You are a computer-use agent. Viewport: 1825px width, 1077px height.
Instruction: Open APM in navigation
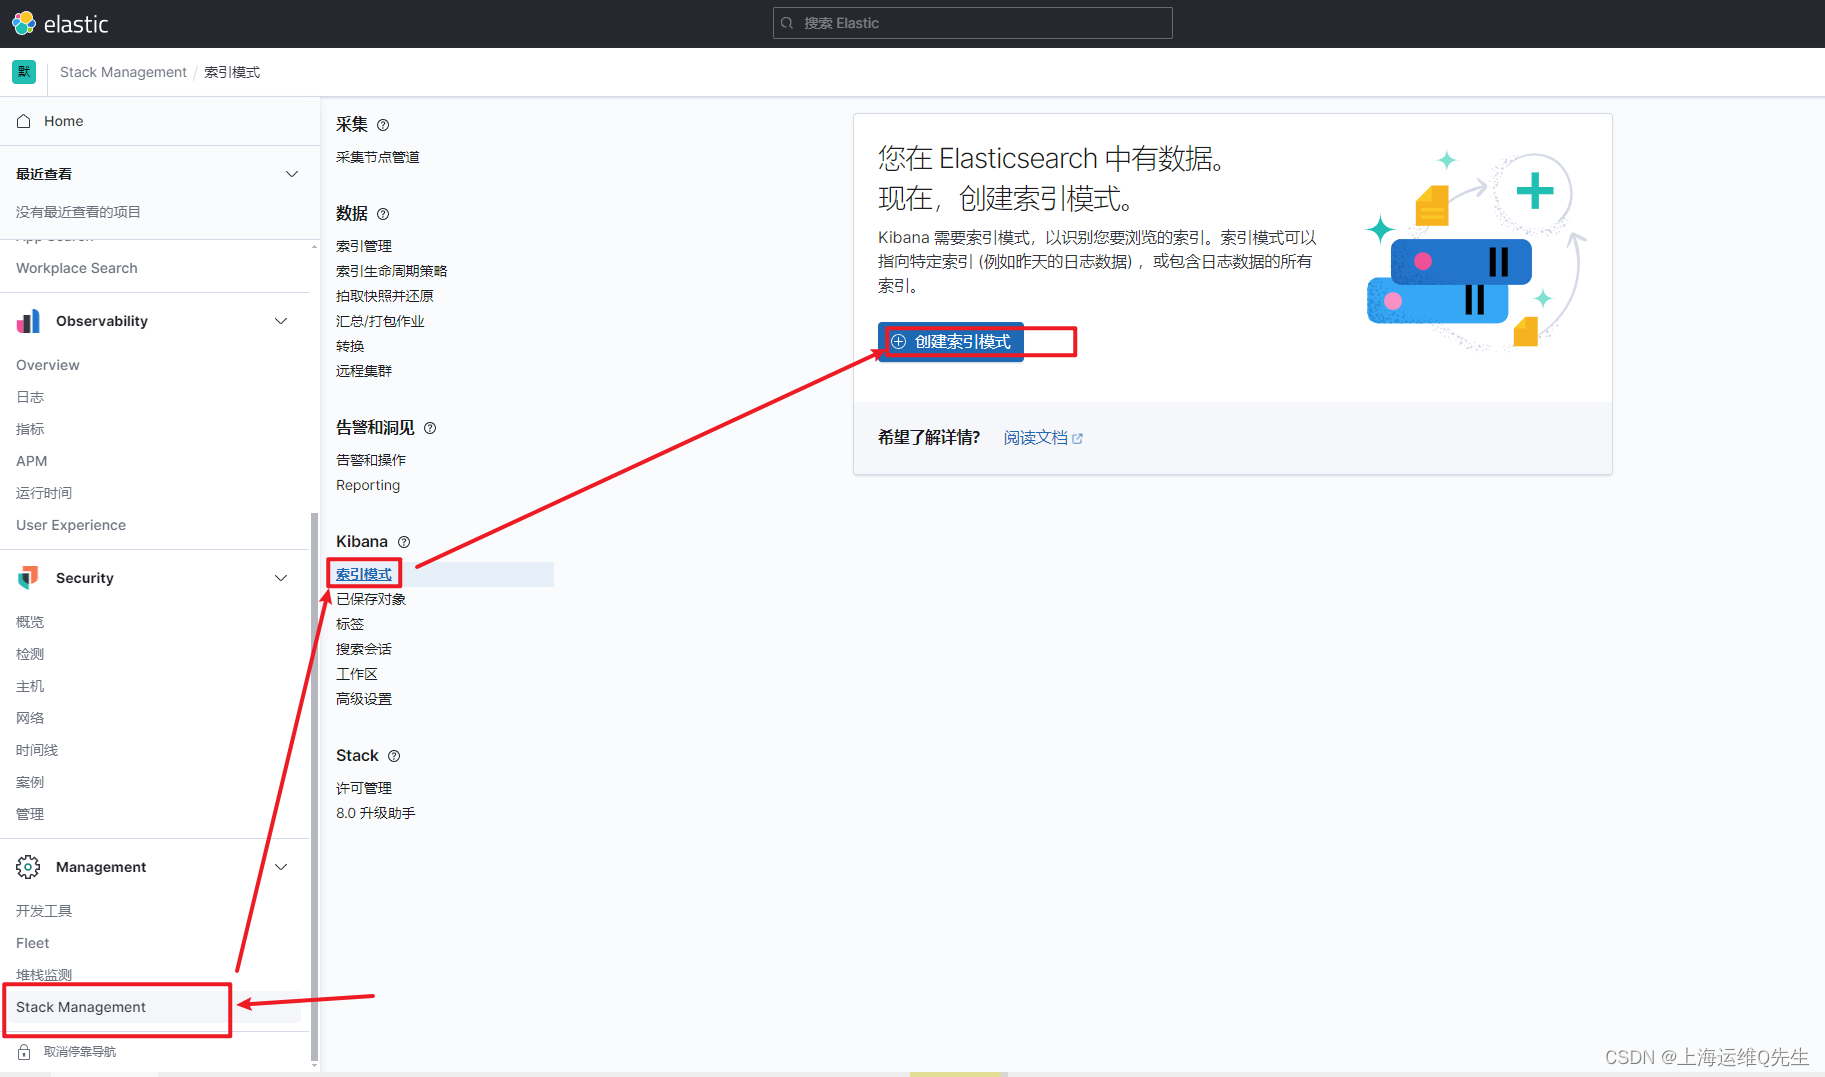32,461
